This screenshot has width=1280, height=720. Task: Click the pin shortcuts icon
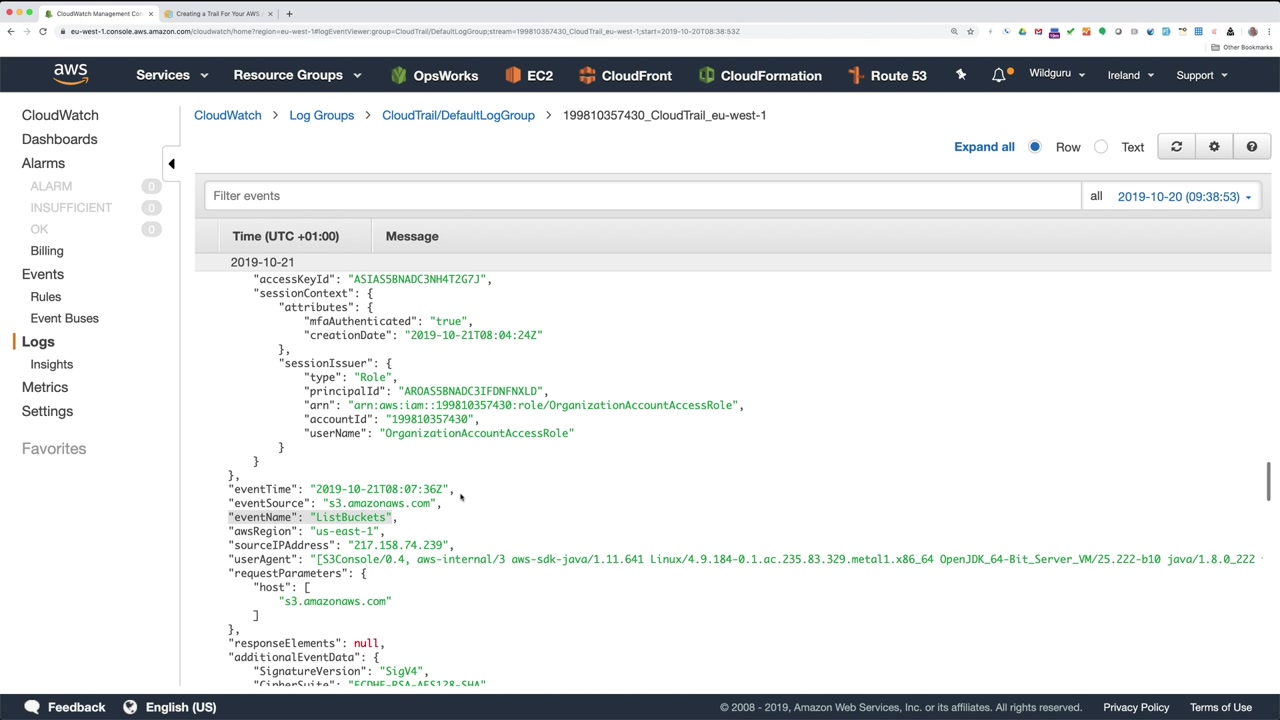coord(961,75)
